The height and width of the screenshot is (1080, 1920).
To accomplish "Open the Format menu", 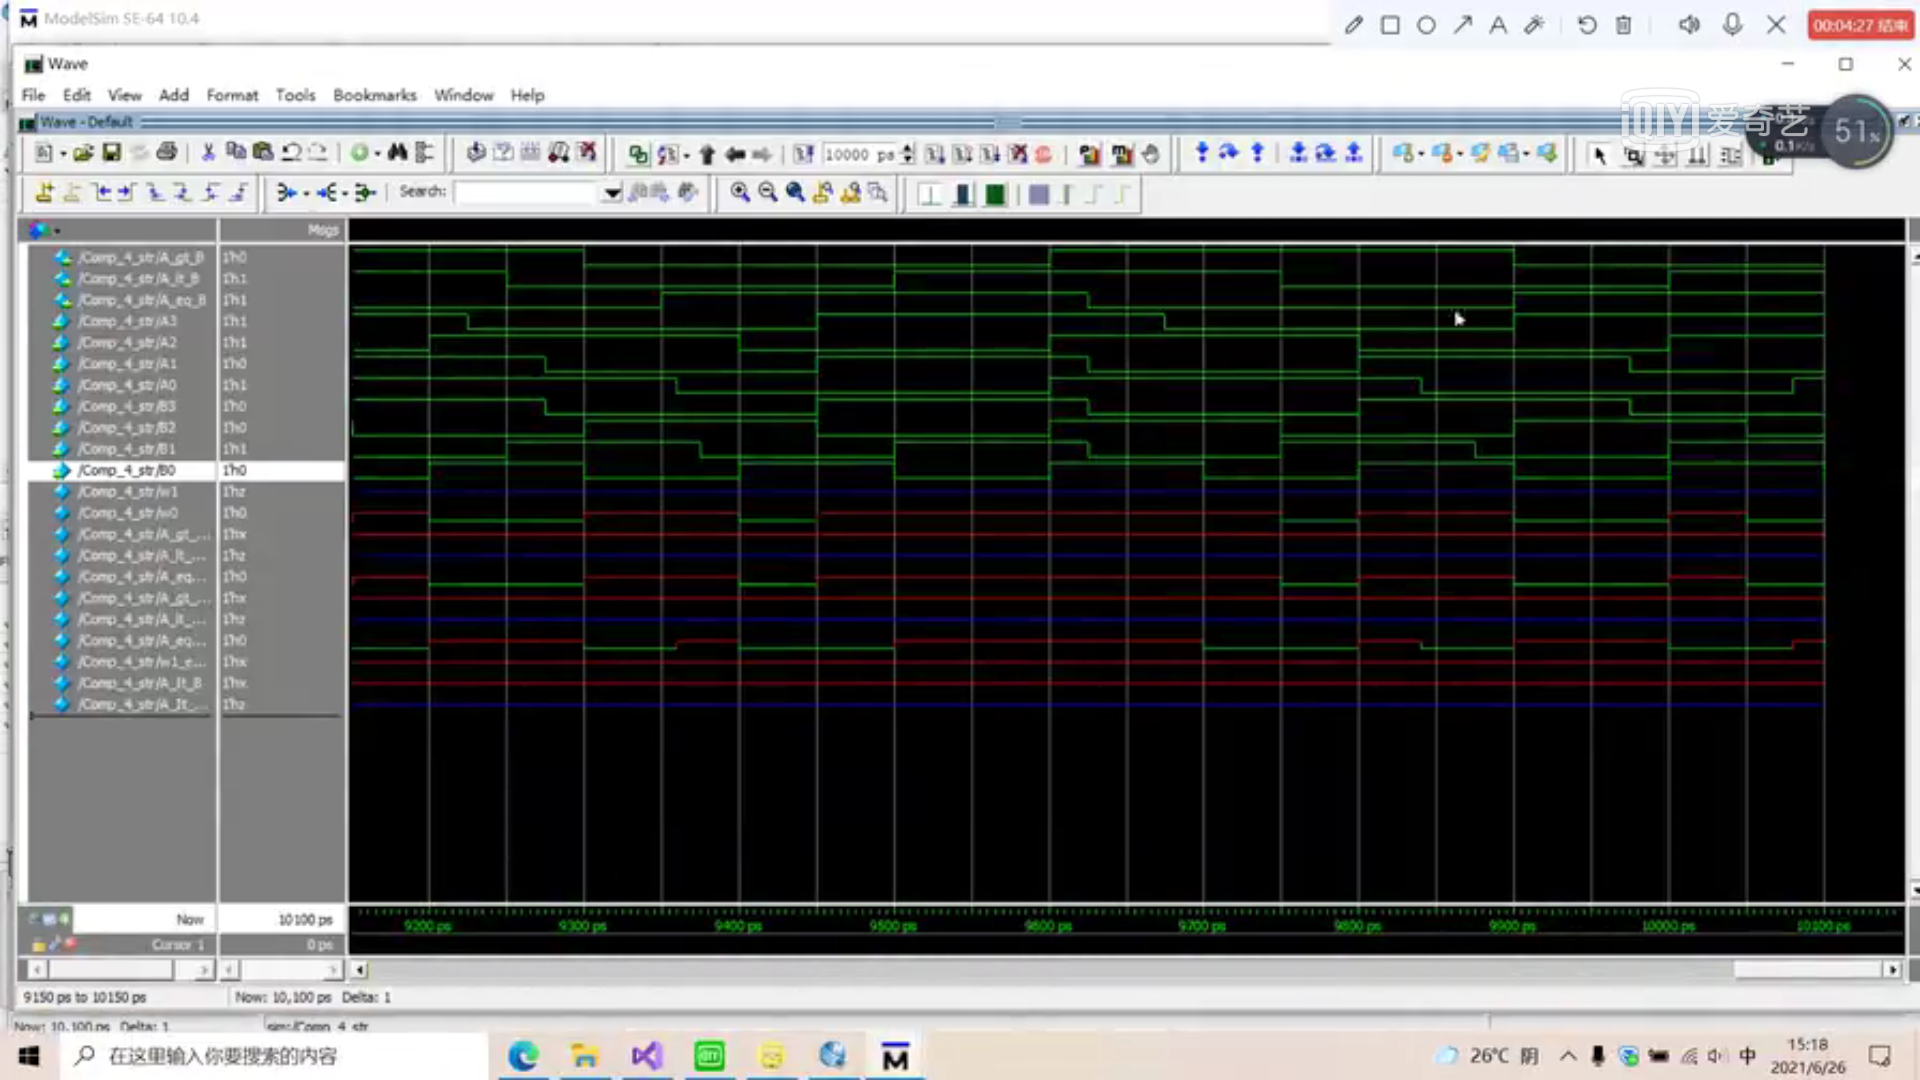I will 232,95.
